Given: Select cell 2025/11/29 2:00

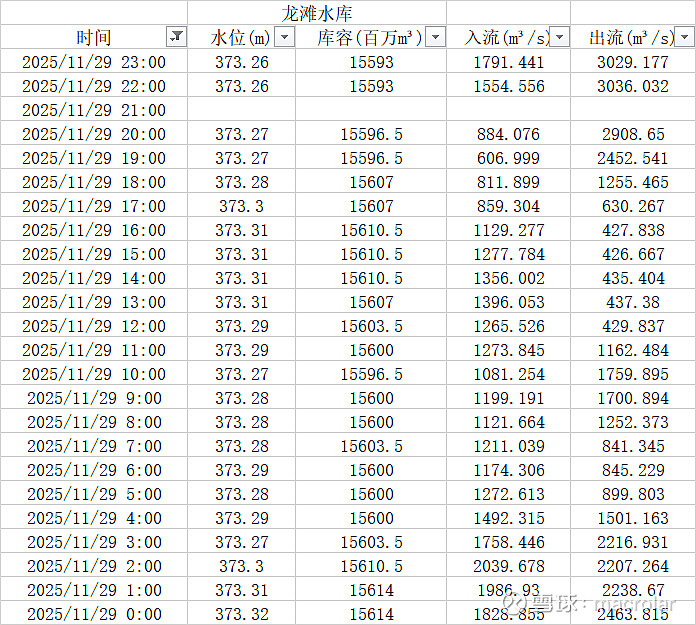Looking at the screenshot, I should (x=94, y=565).
